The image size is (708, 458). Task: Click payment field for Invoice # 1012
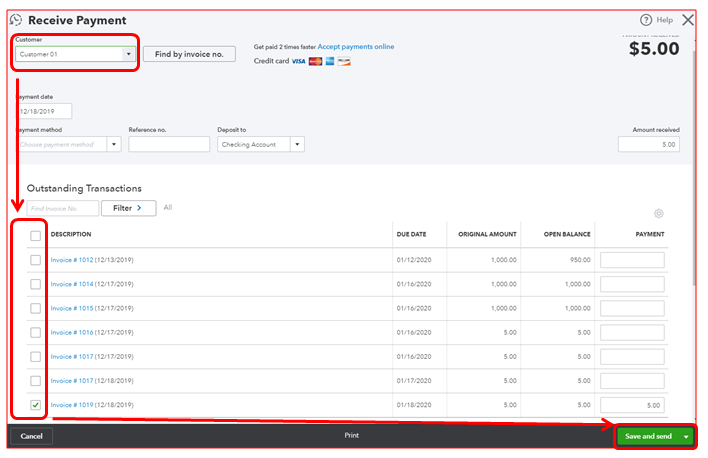[632, 260]
